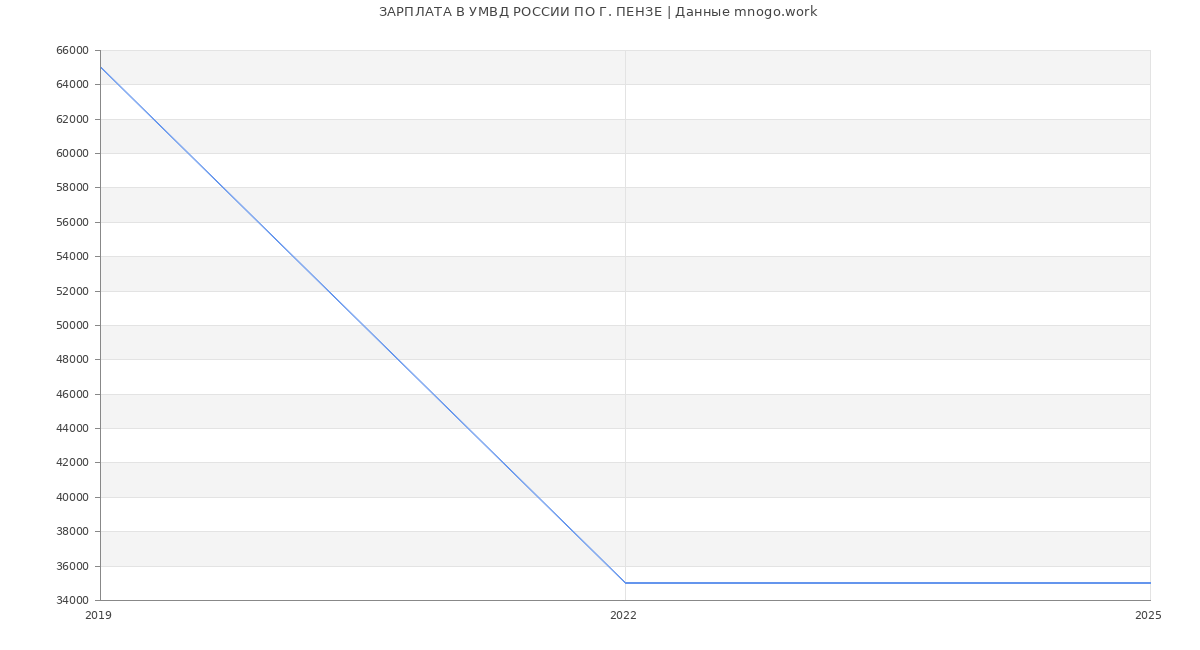
Task: Click the 64000 y-axis label
Action: pos(72,84)
